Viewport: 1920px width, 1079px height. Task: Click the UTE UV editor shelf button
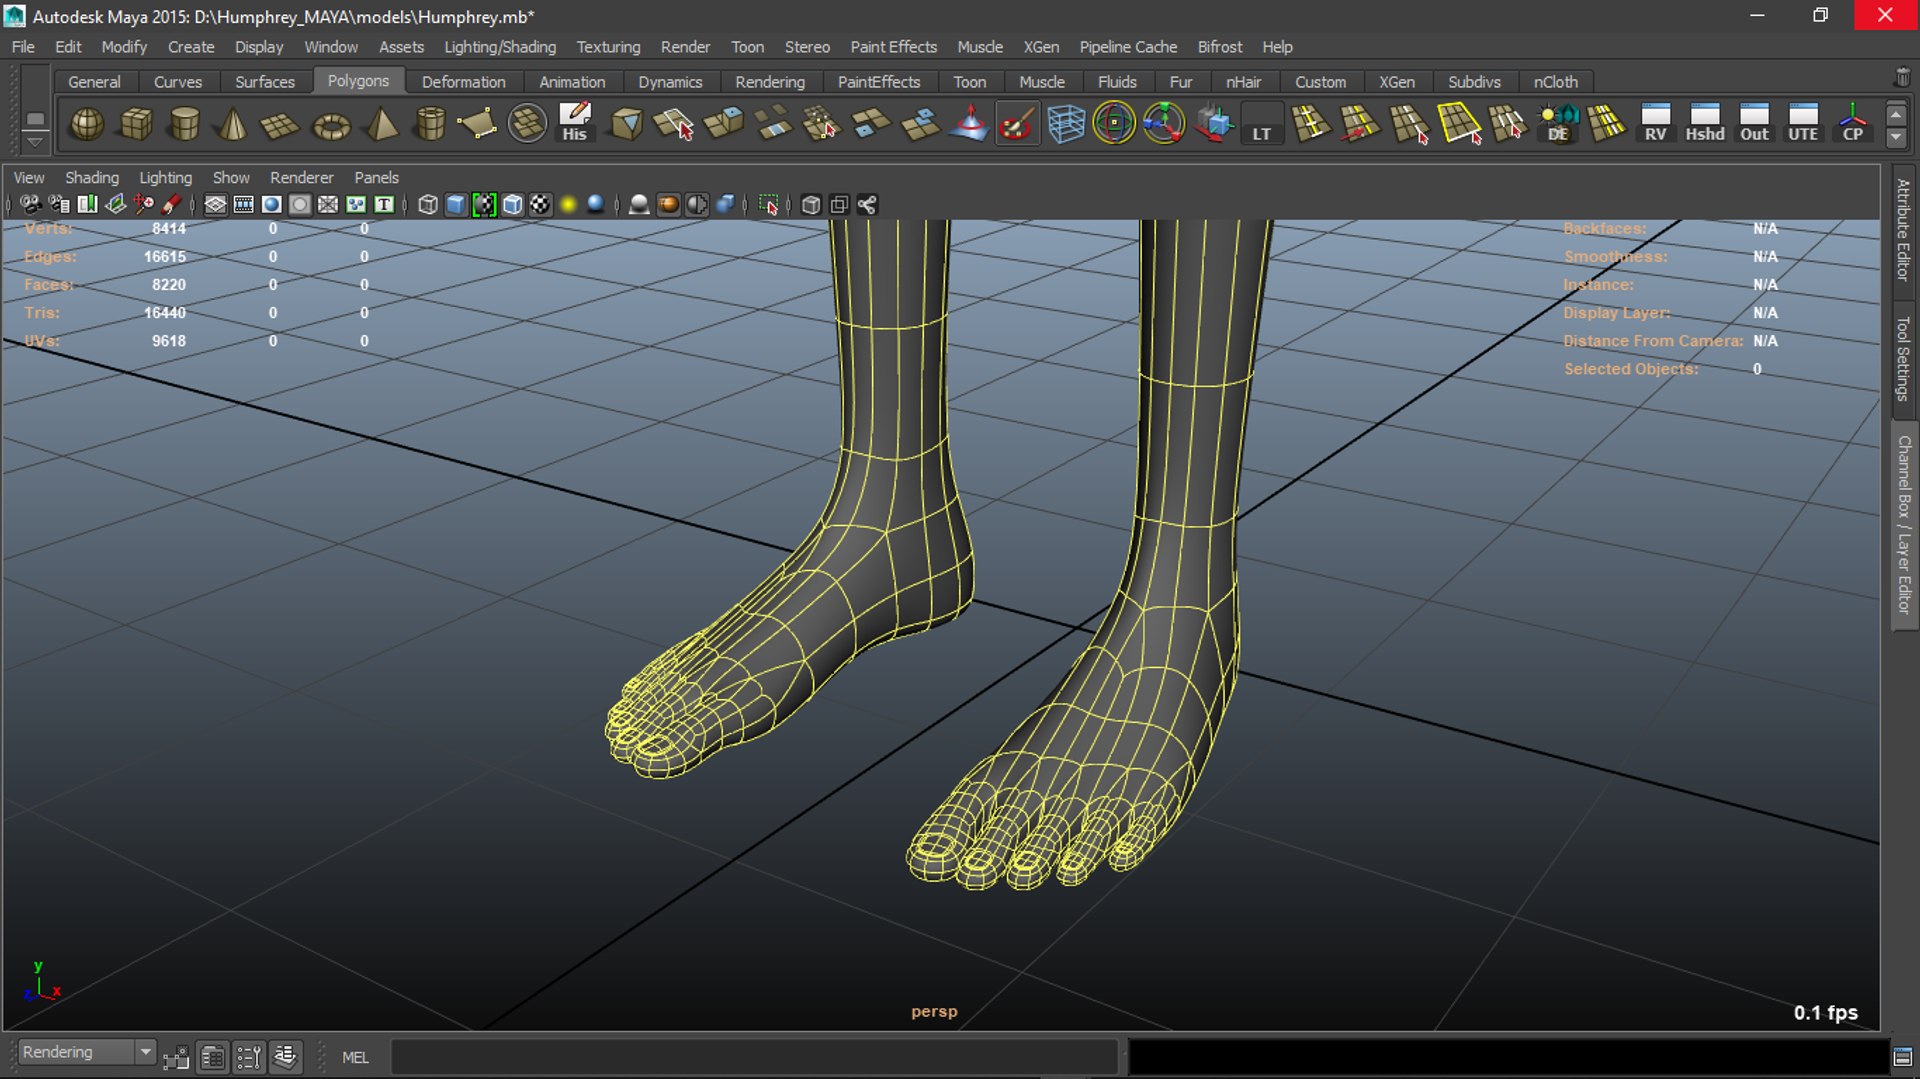pyautogui.click(x=1803, y=124)
